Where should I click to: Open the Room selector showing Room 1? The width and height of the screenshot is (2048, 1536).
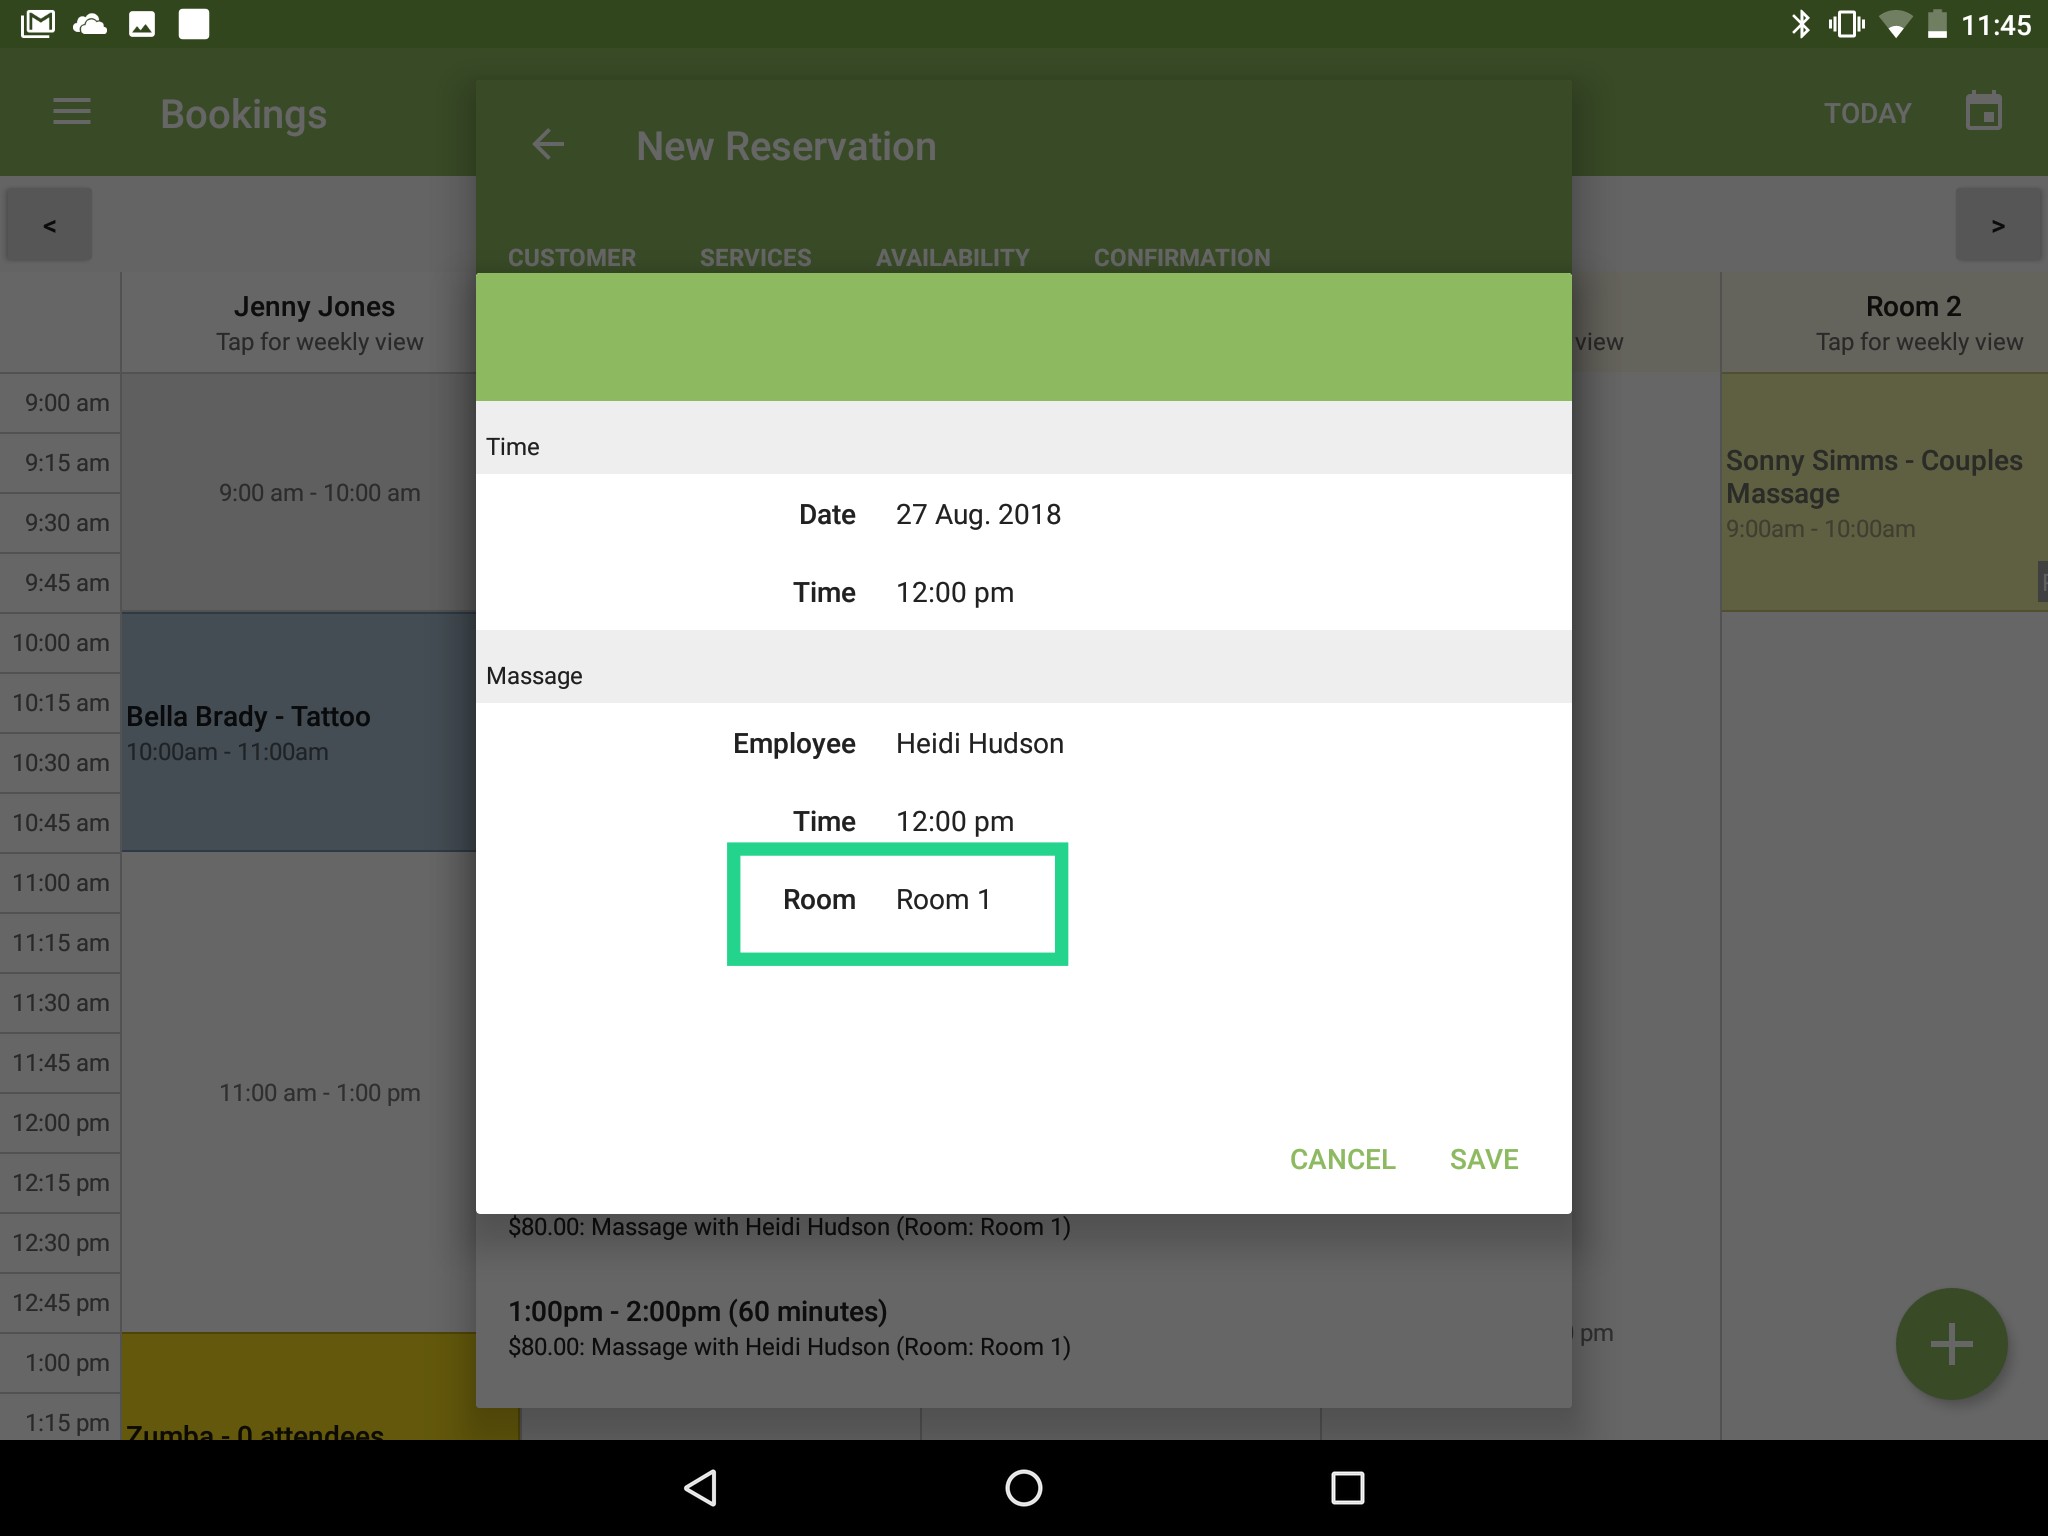941,899
